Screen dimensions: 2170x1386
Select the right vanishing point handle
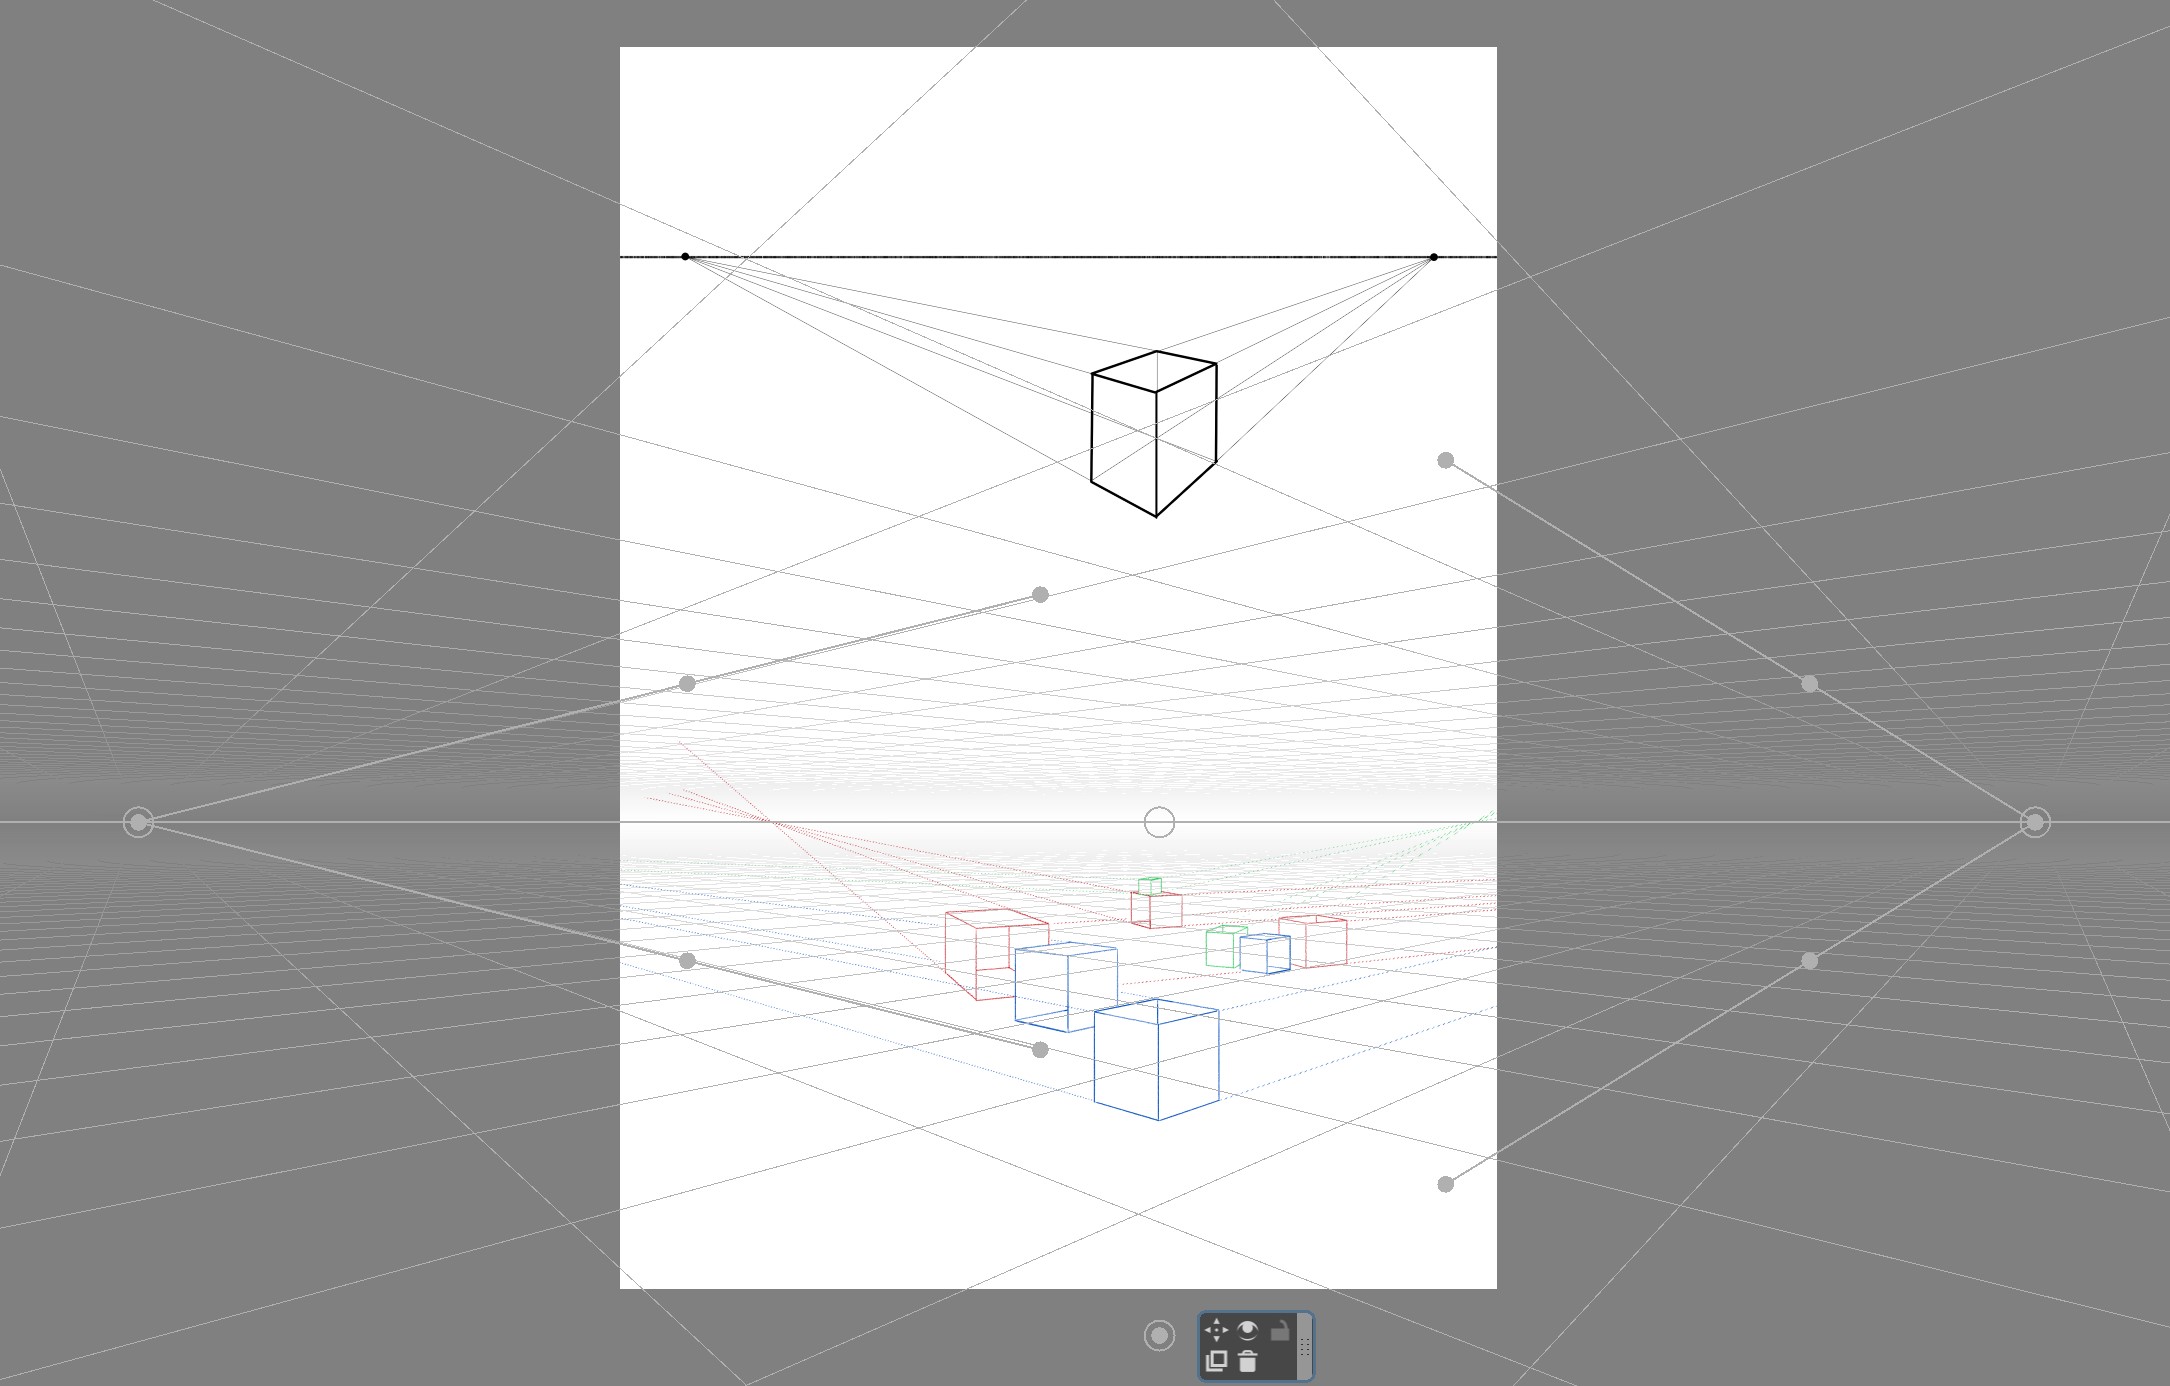(2035, 822)
